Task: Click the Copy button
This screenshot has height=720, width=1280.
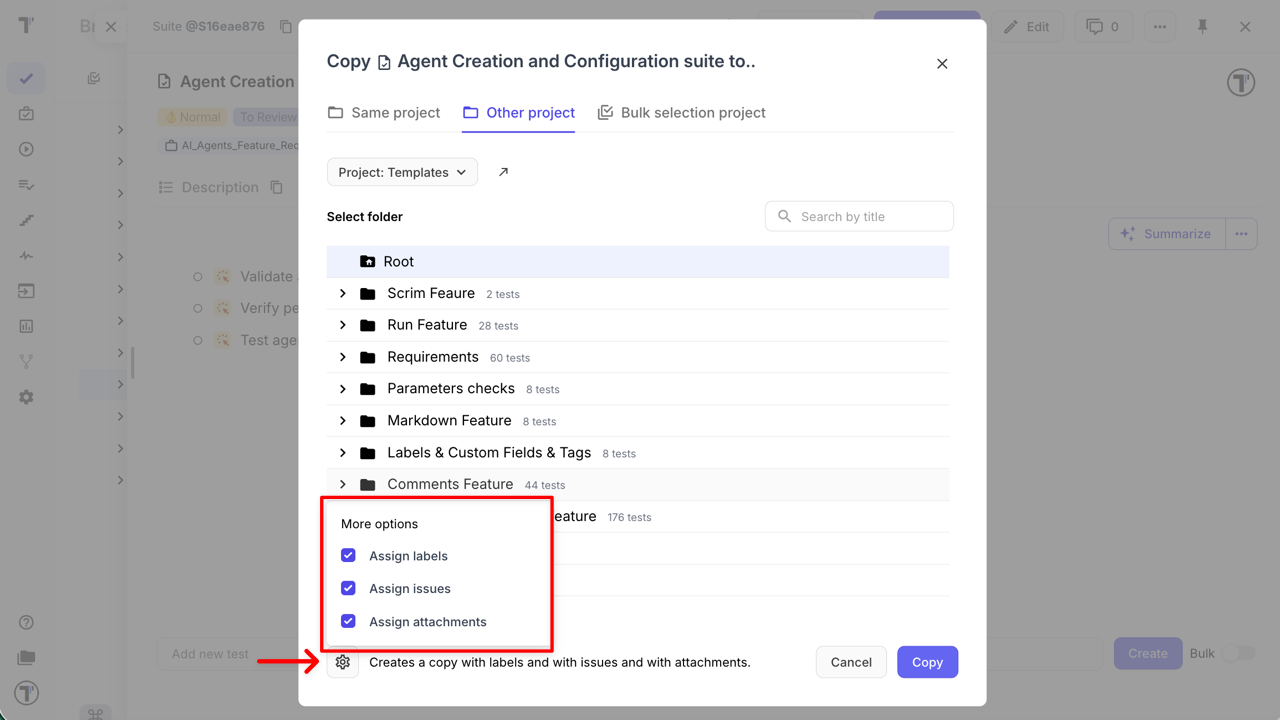Action: (927, 662)
